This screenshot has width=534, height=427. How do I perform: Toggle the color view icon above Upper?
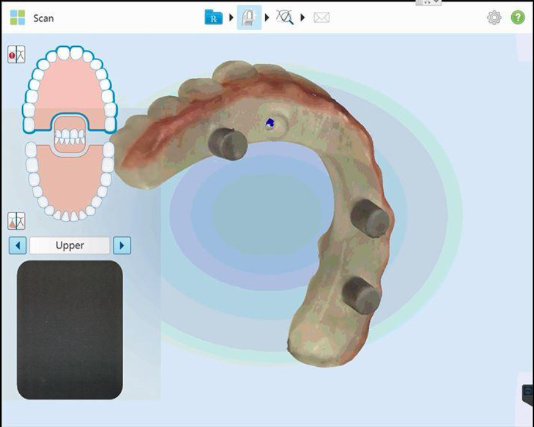16,221
